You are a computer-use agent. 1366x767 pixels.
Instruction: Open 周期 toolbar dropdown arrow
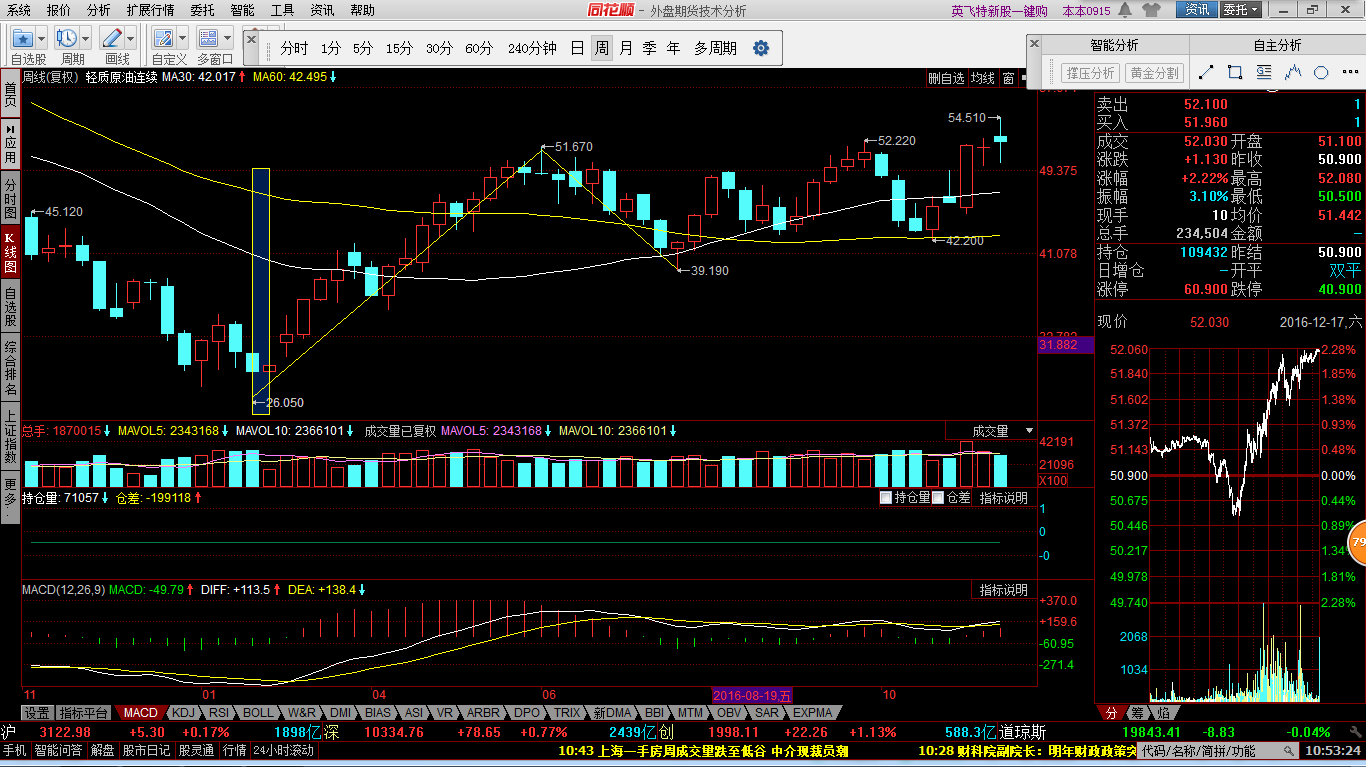click(86, 39)
